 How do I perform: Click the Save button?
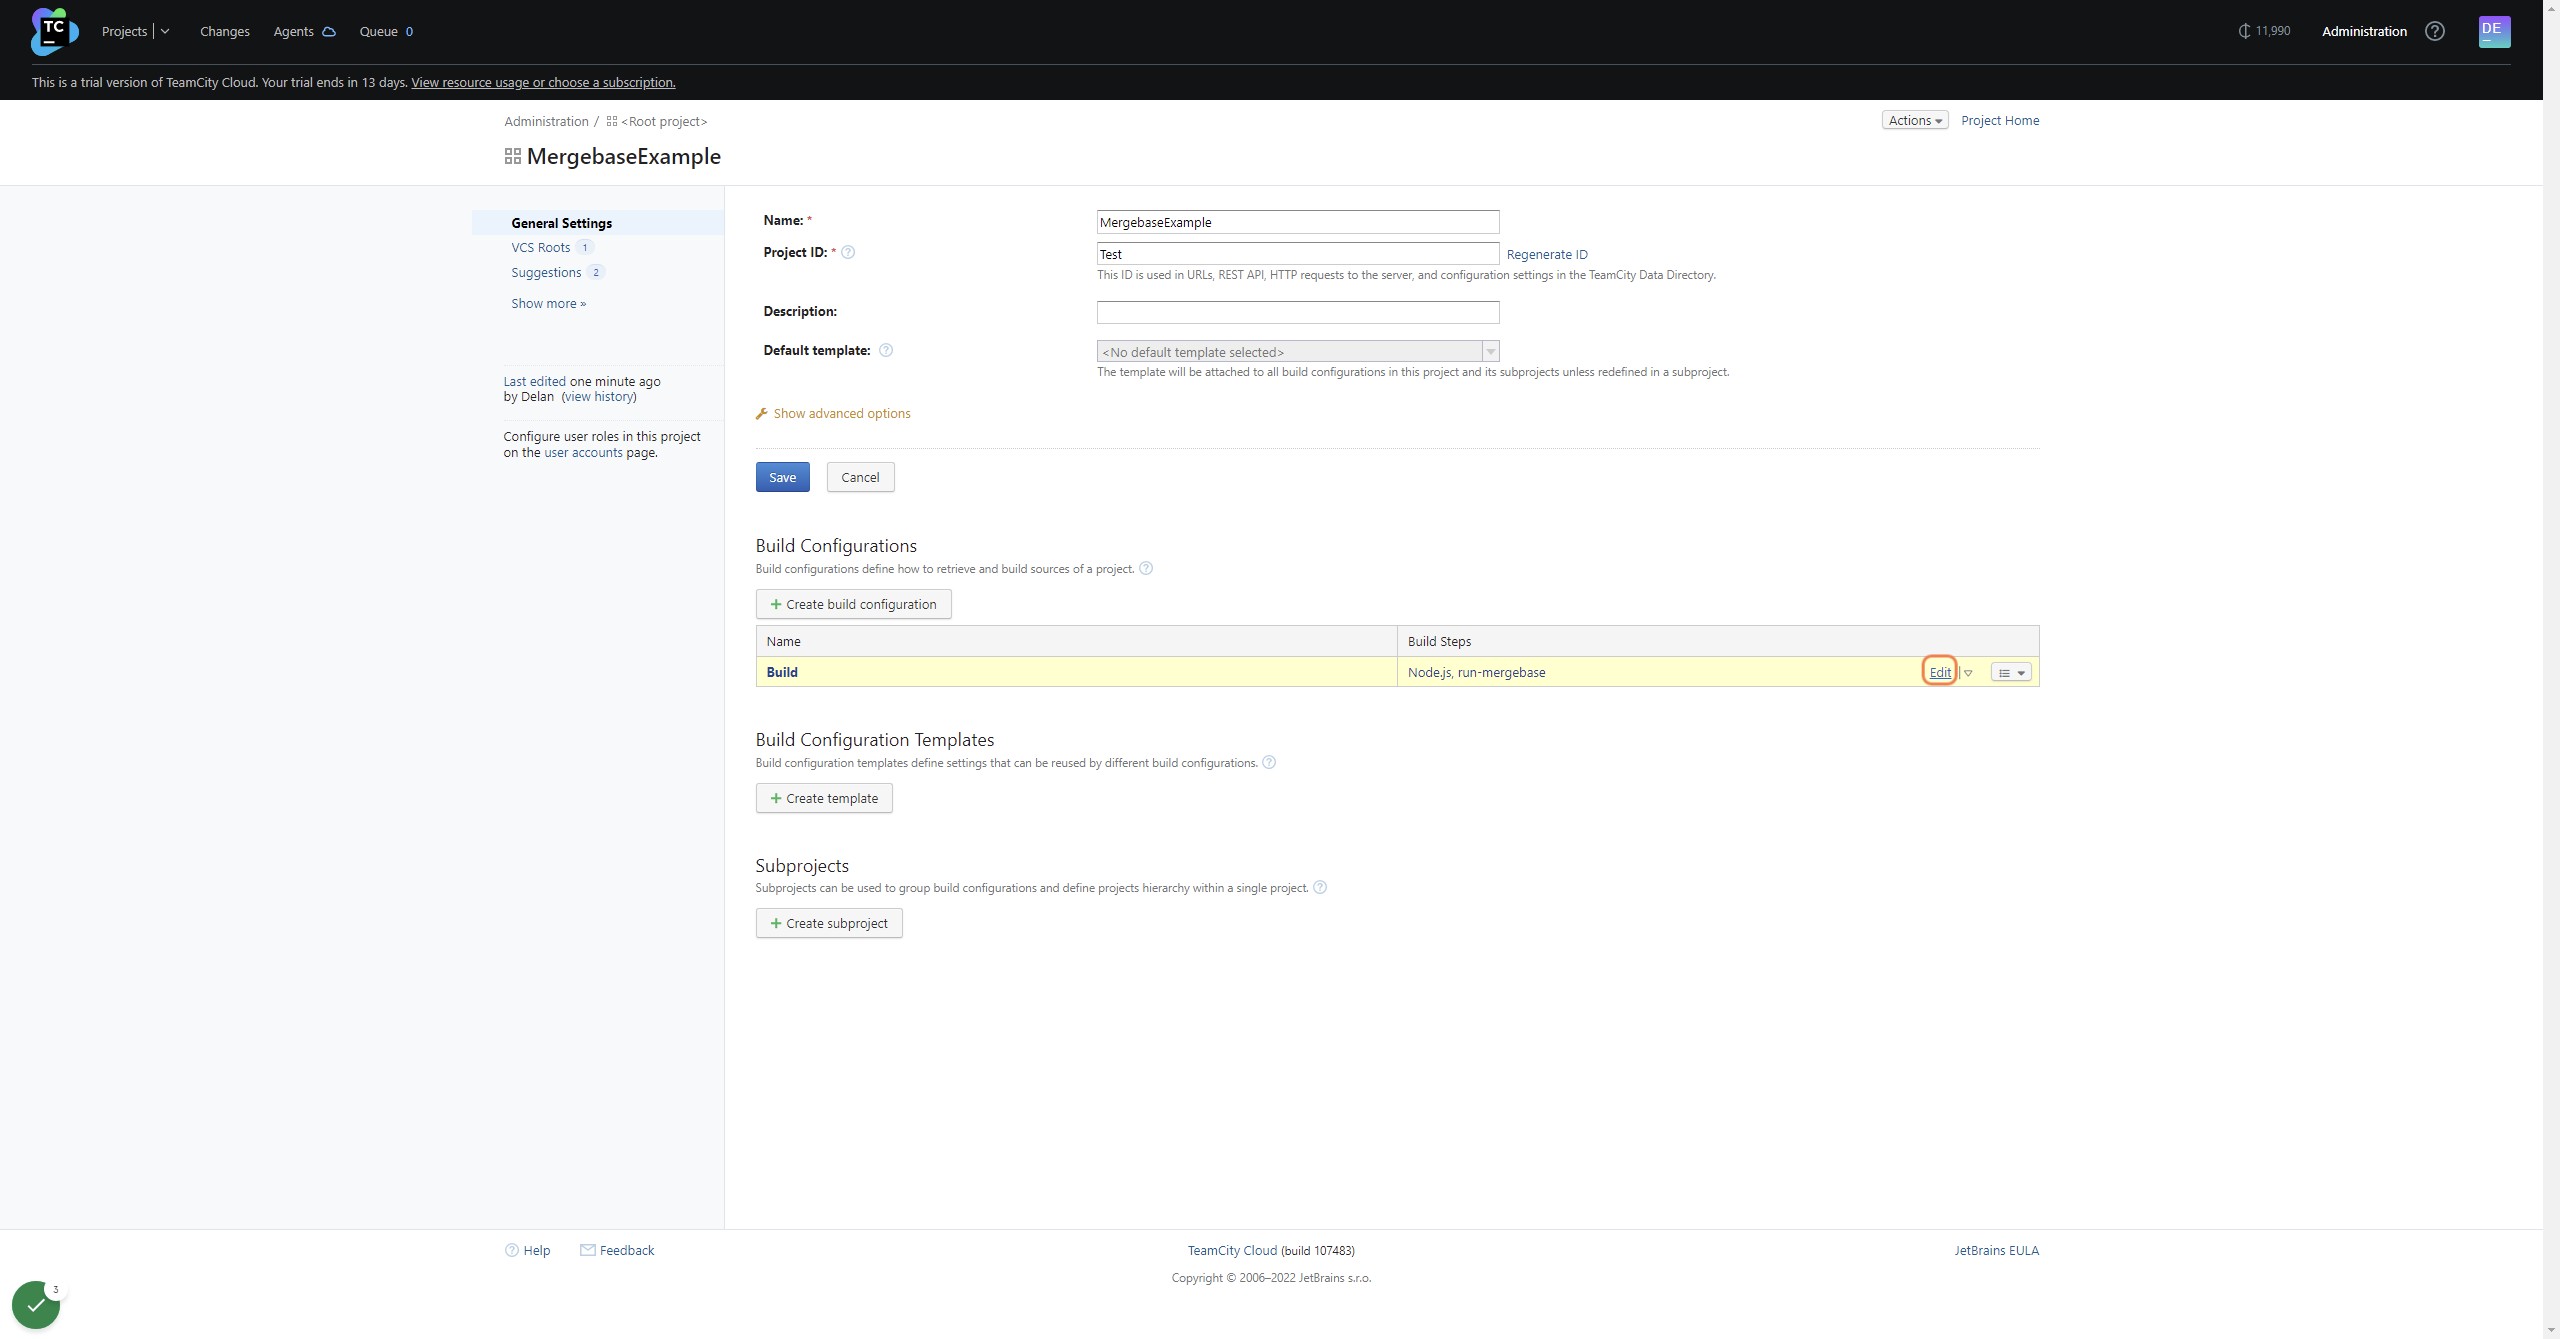782,477
